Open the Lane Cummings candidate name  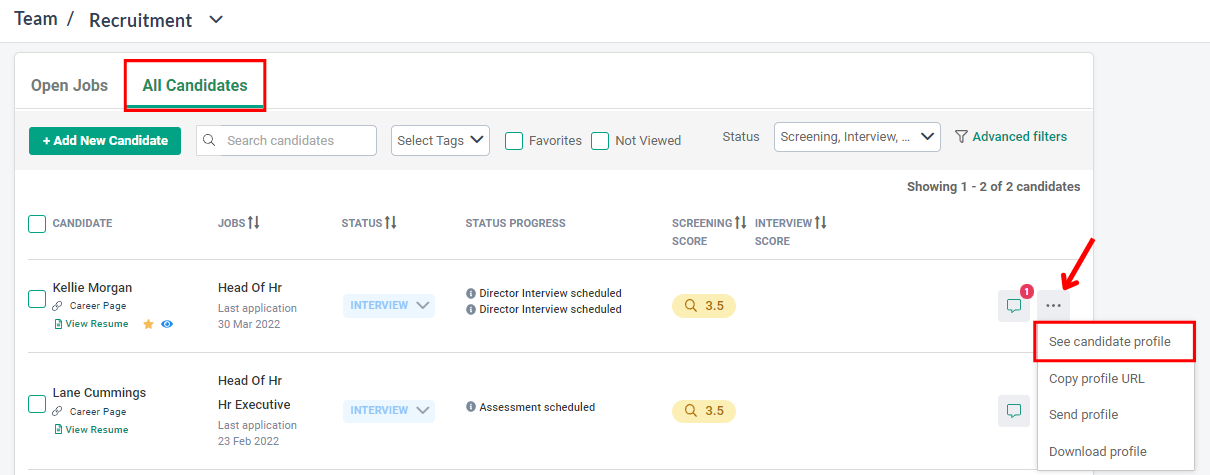99,393
